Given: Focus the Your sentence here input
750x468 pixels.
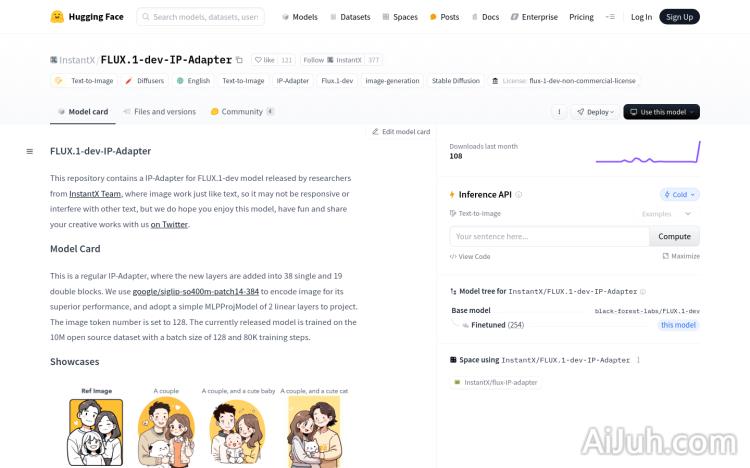Looking at the screenshot, I should (549, 236).
